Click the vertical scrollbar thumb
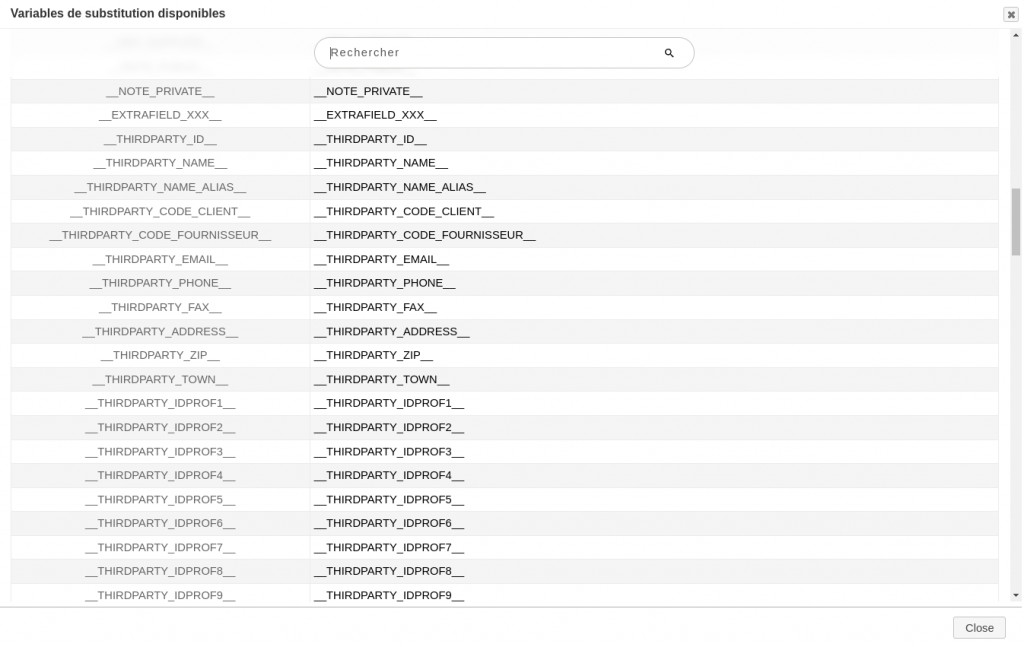1024x647 pixels. point(1016,220)
